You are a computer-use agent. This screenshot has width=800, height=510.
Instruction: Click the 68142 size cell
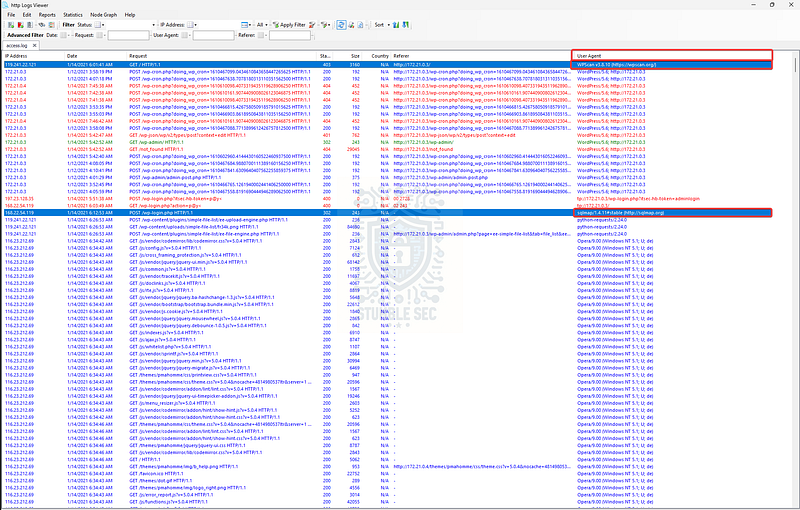[353, 262]
